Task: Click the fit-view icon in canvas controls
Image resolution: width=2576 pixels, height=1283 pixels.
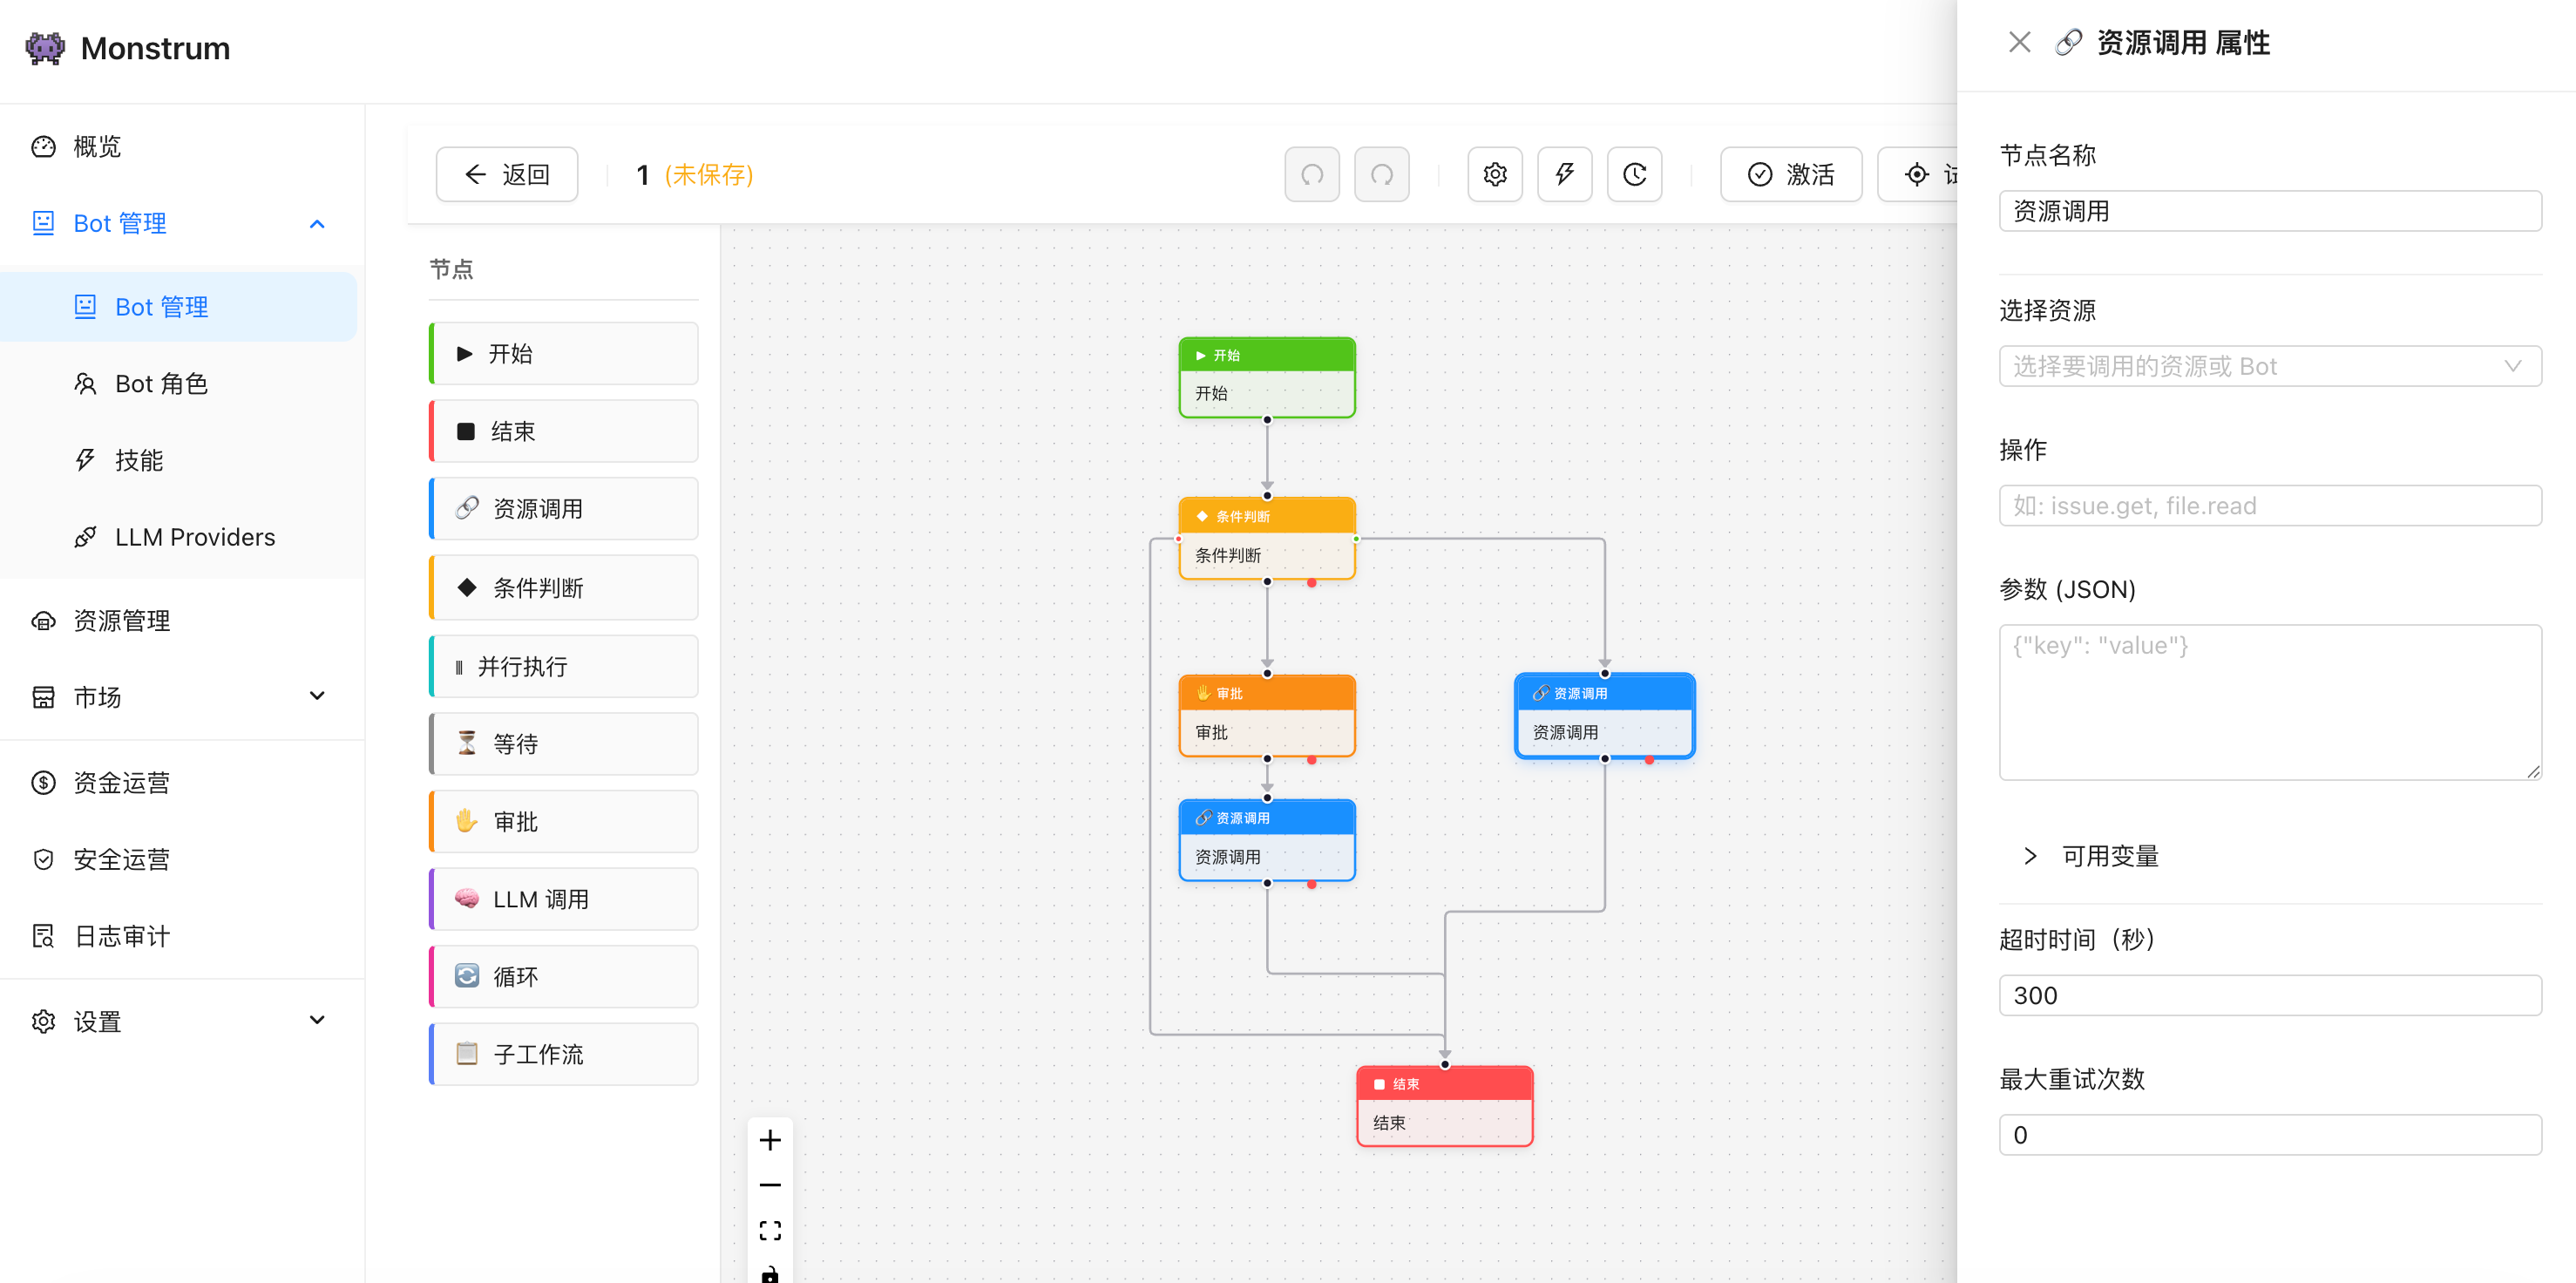Action: click(769, 1229)
